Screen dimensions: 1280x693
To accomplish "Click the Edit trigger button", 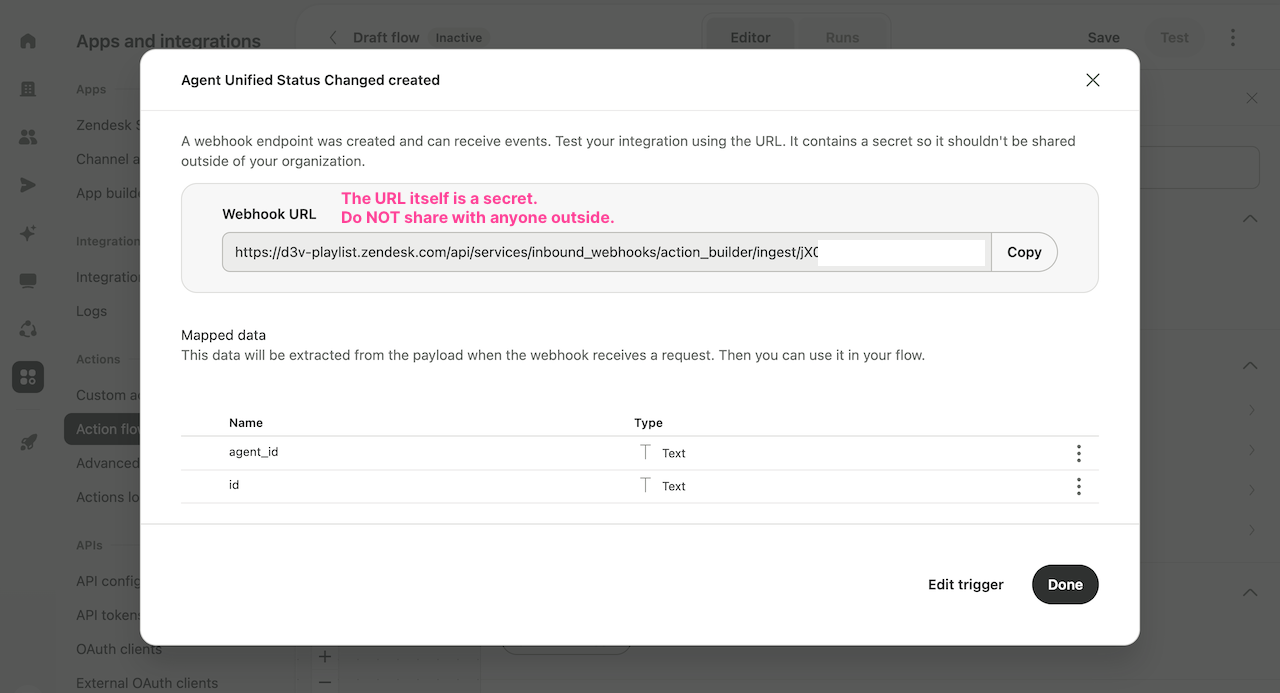I will coord(966,585).
